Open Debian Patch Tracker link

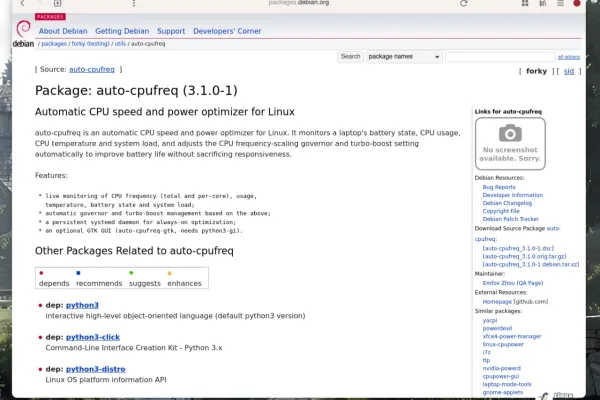510,219
